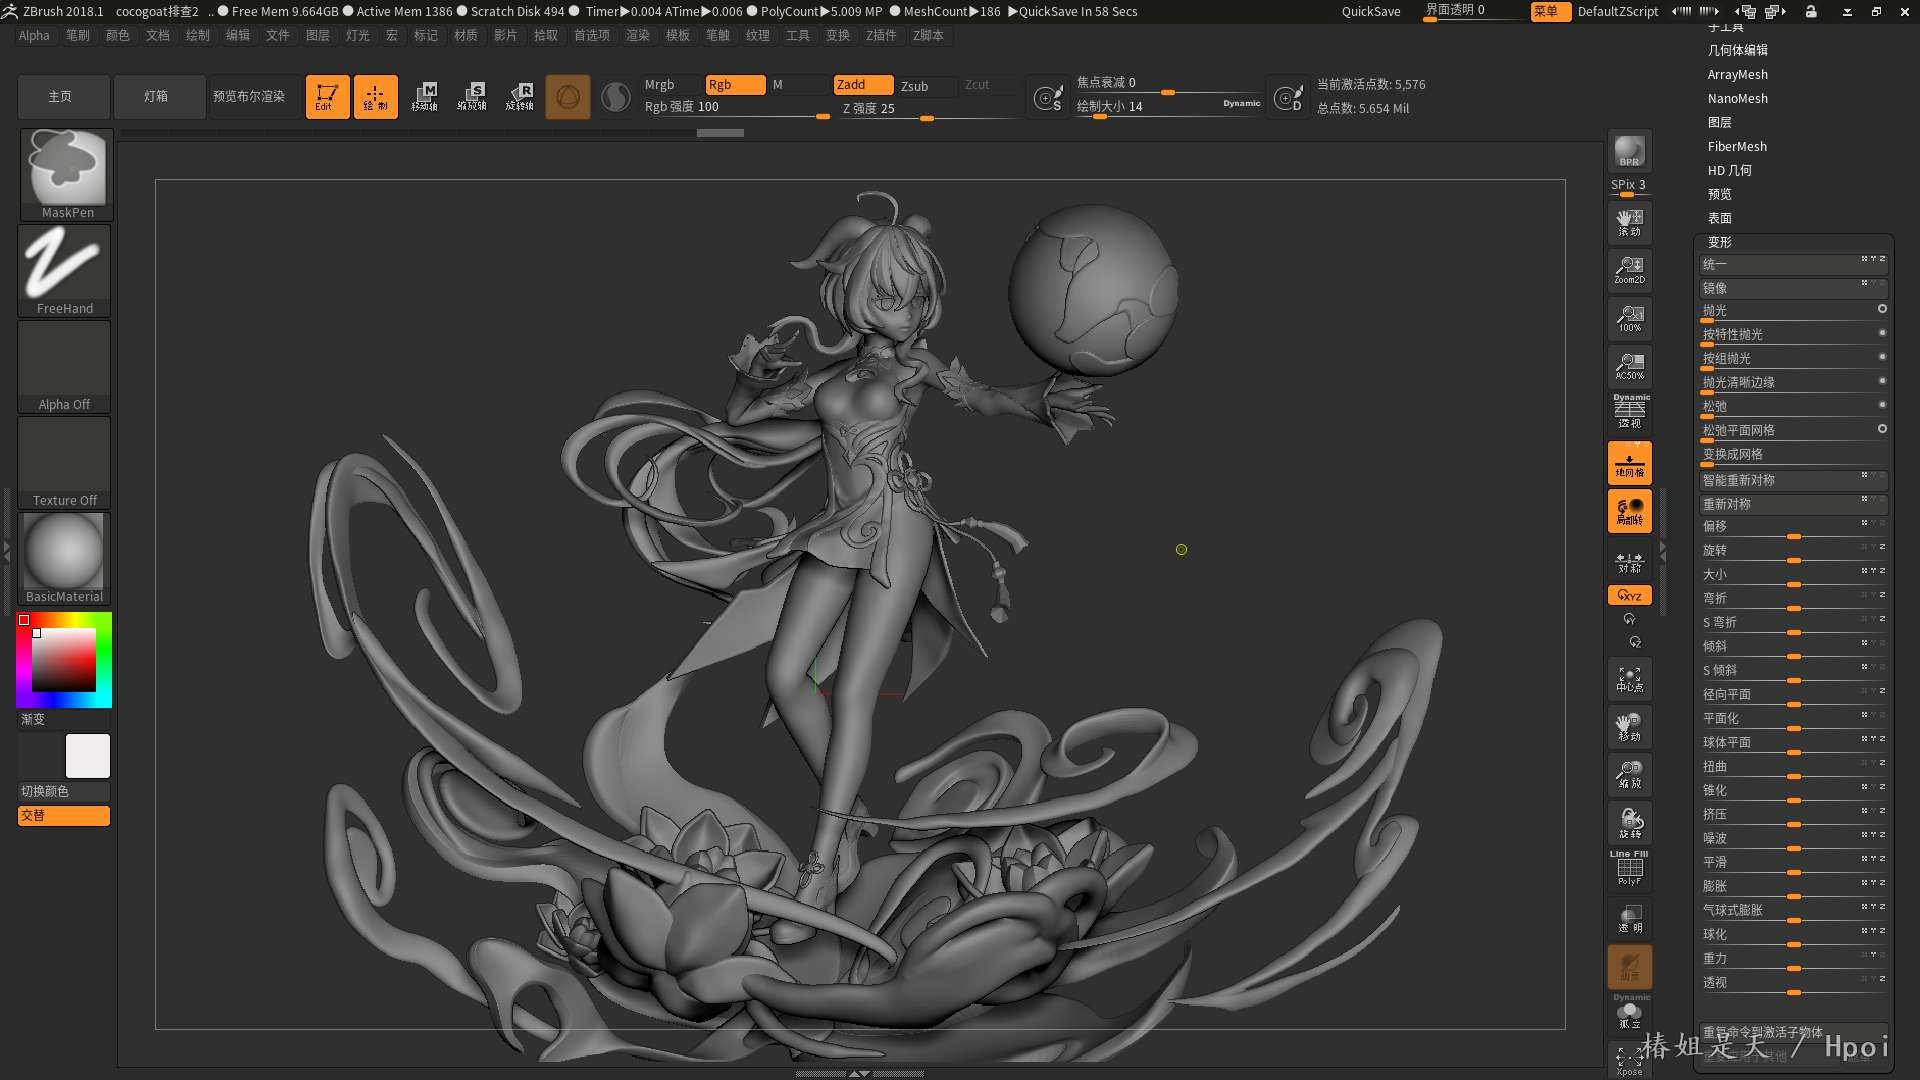Collapse the 变形 (Deformation) section

click(x=1719, y=242)
